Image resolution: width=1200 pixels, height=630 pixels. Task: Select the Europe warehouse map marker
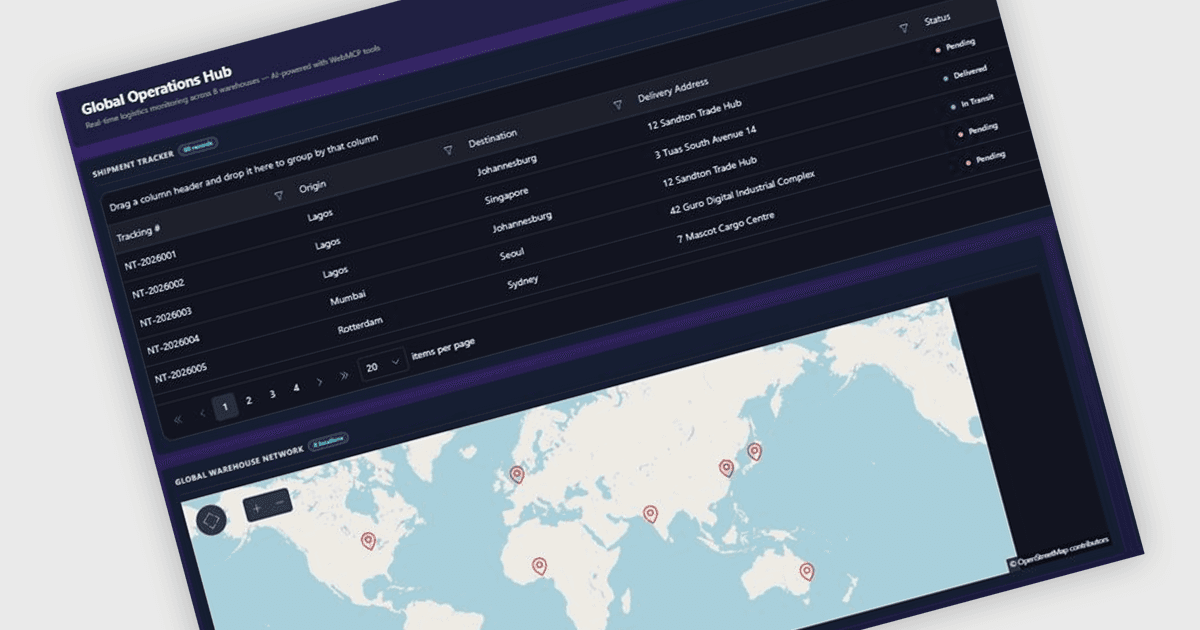click(517, 476)
